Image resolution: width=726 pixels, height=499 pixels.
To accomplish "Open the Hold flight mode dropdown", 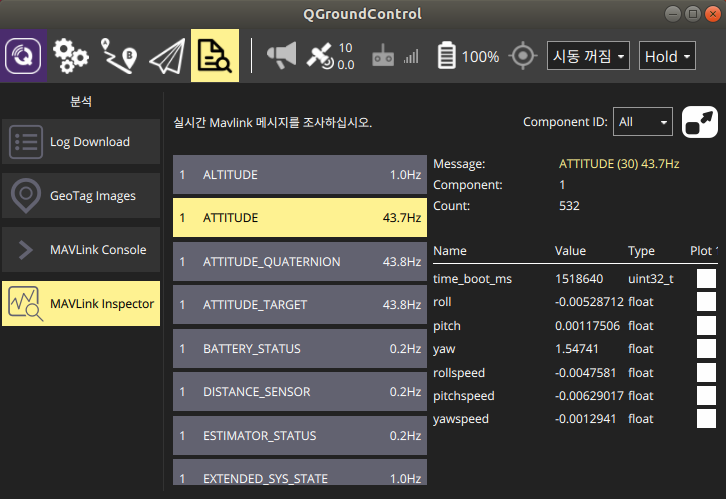I will 667,56.
